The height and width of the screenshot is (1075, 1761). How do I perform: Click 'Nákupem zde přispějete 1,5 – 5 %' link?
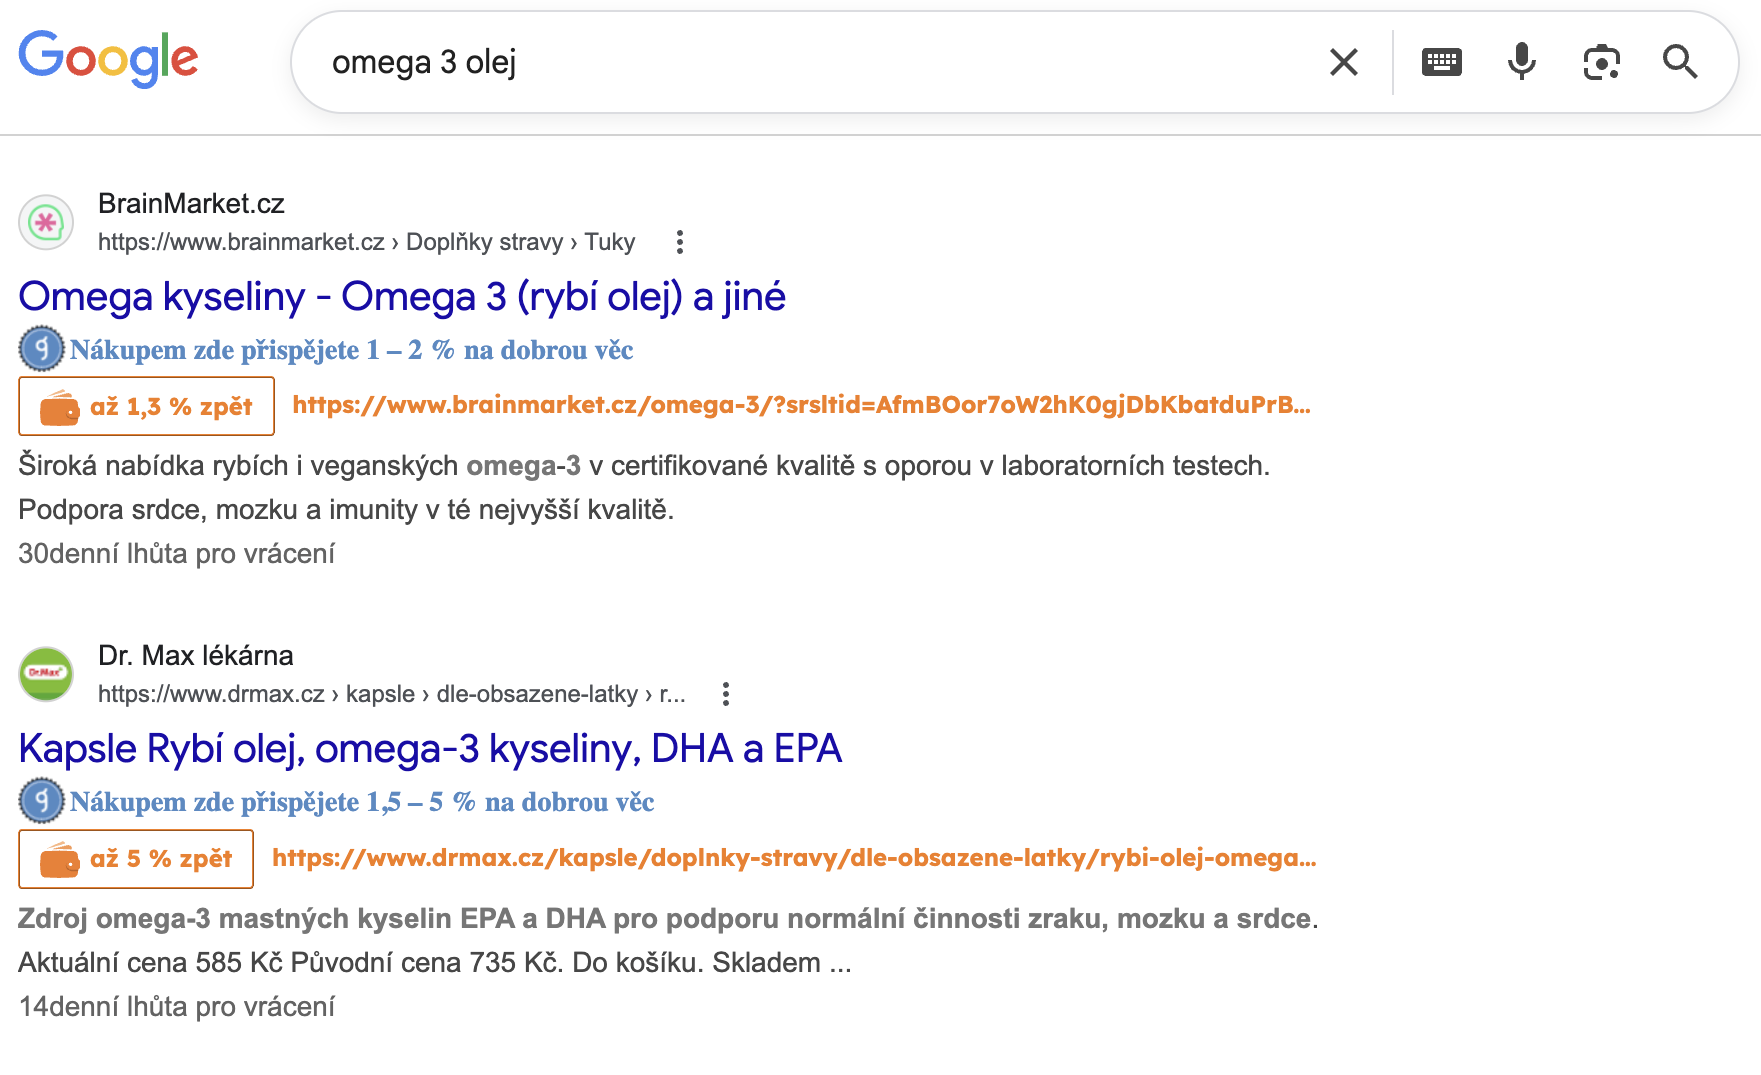pos(361,802)
